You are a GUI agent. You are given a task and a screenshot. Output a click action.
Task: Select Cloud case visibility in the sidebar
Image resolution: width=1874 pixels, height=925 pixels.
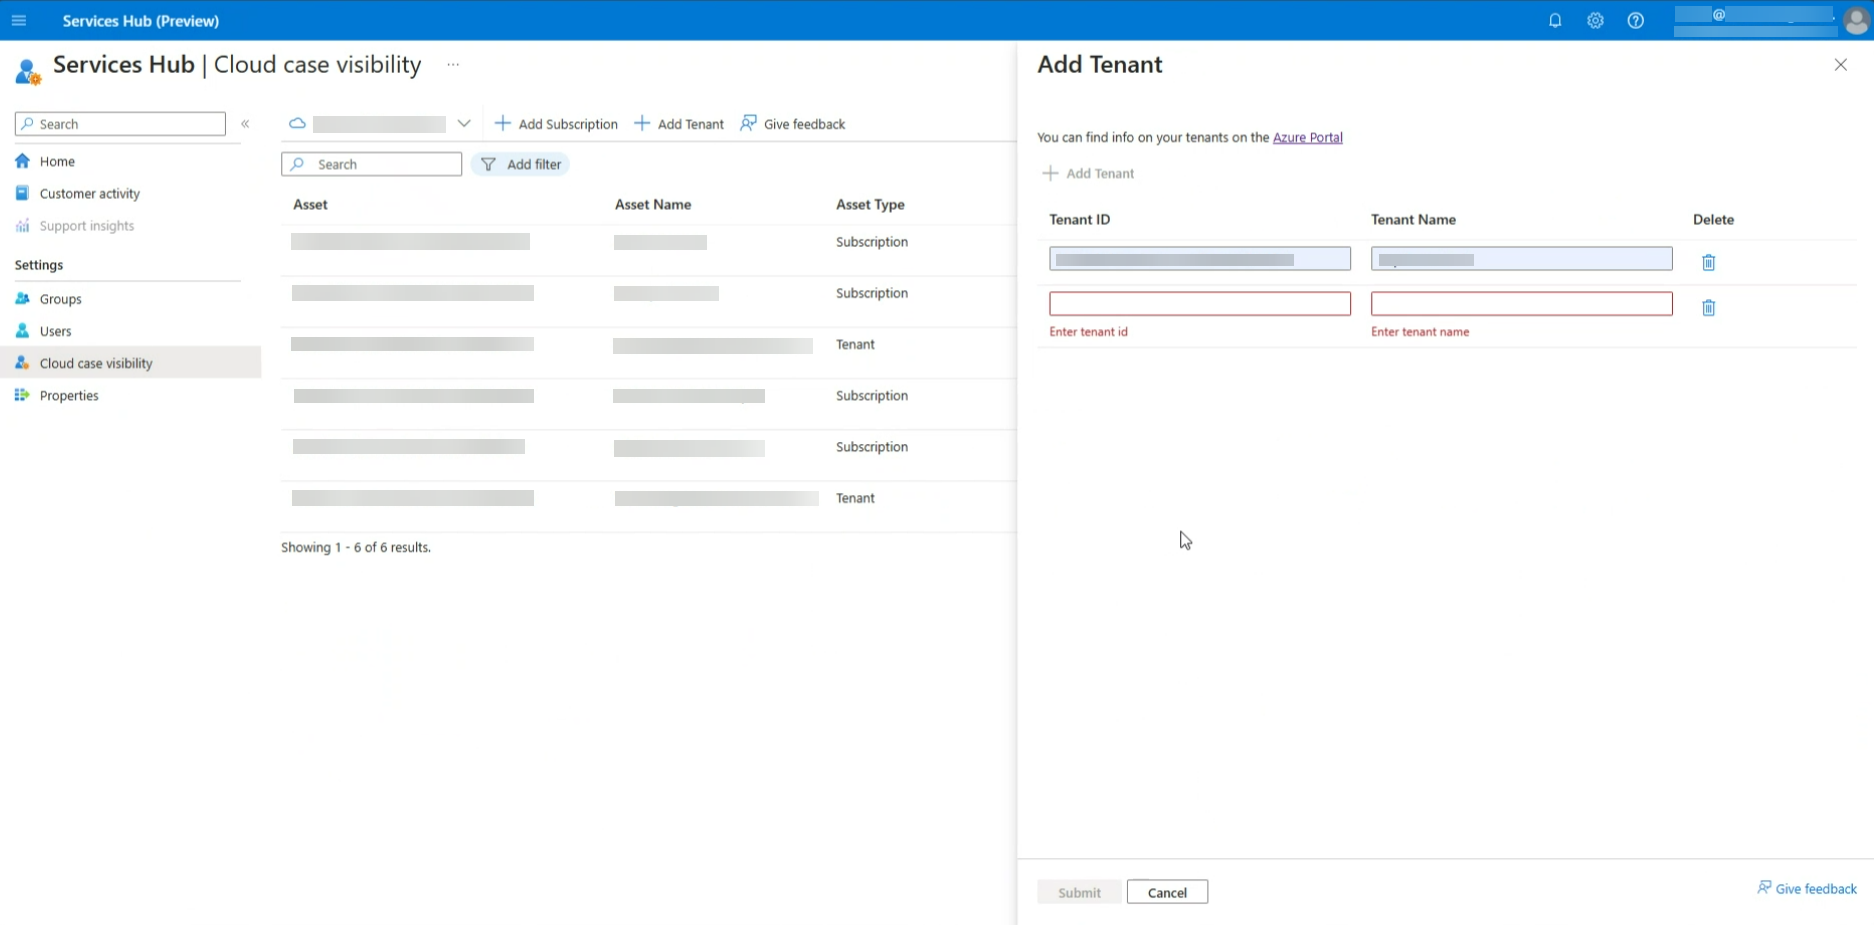pos(130,362)
